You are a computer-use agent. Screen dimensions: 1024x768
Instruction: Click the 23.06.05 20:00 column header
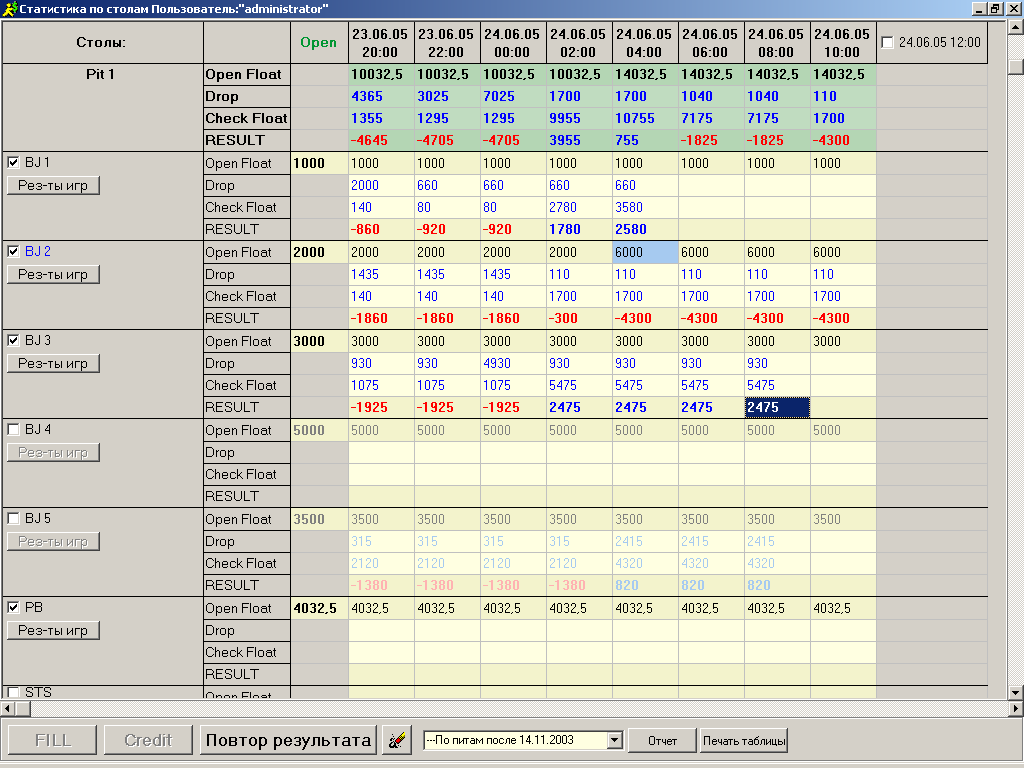click(x=381, y=42)
